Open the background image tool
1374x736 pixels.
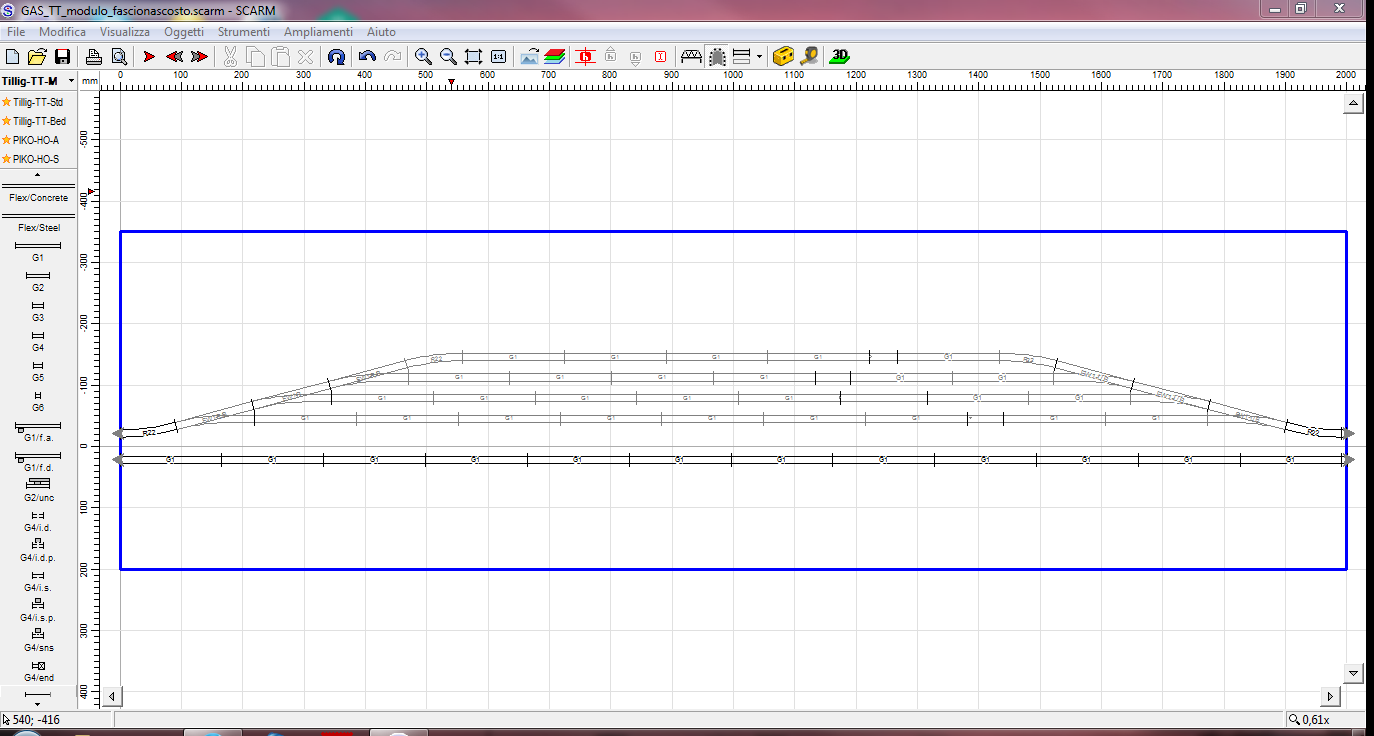[x=530, y=57]
